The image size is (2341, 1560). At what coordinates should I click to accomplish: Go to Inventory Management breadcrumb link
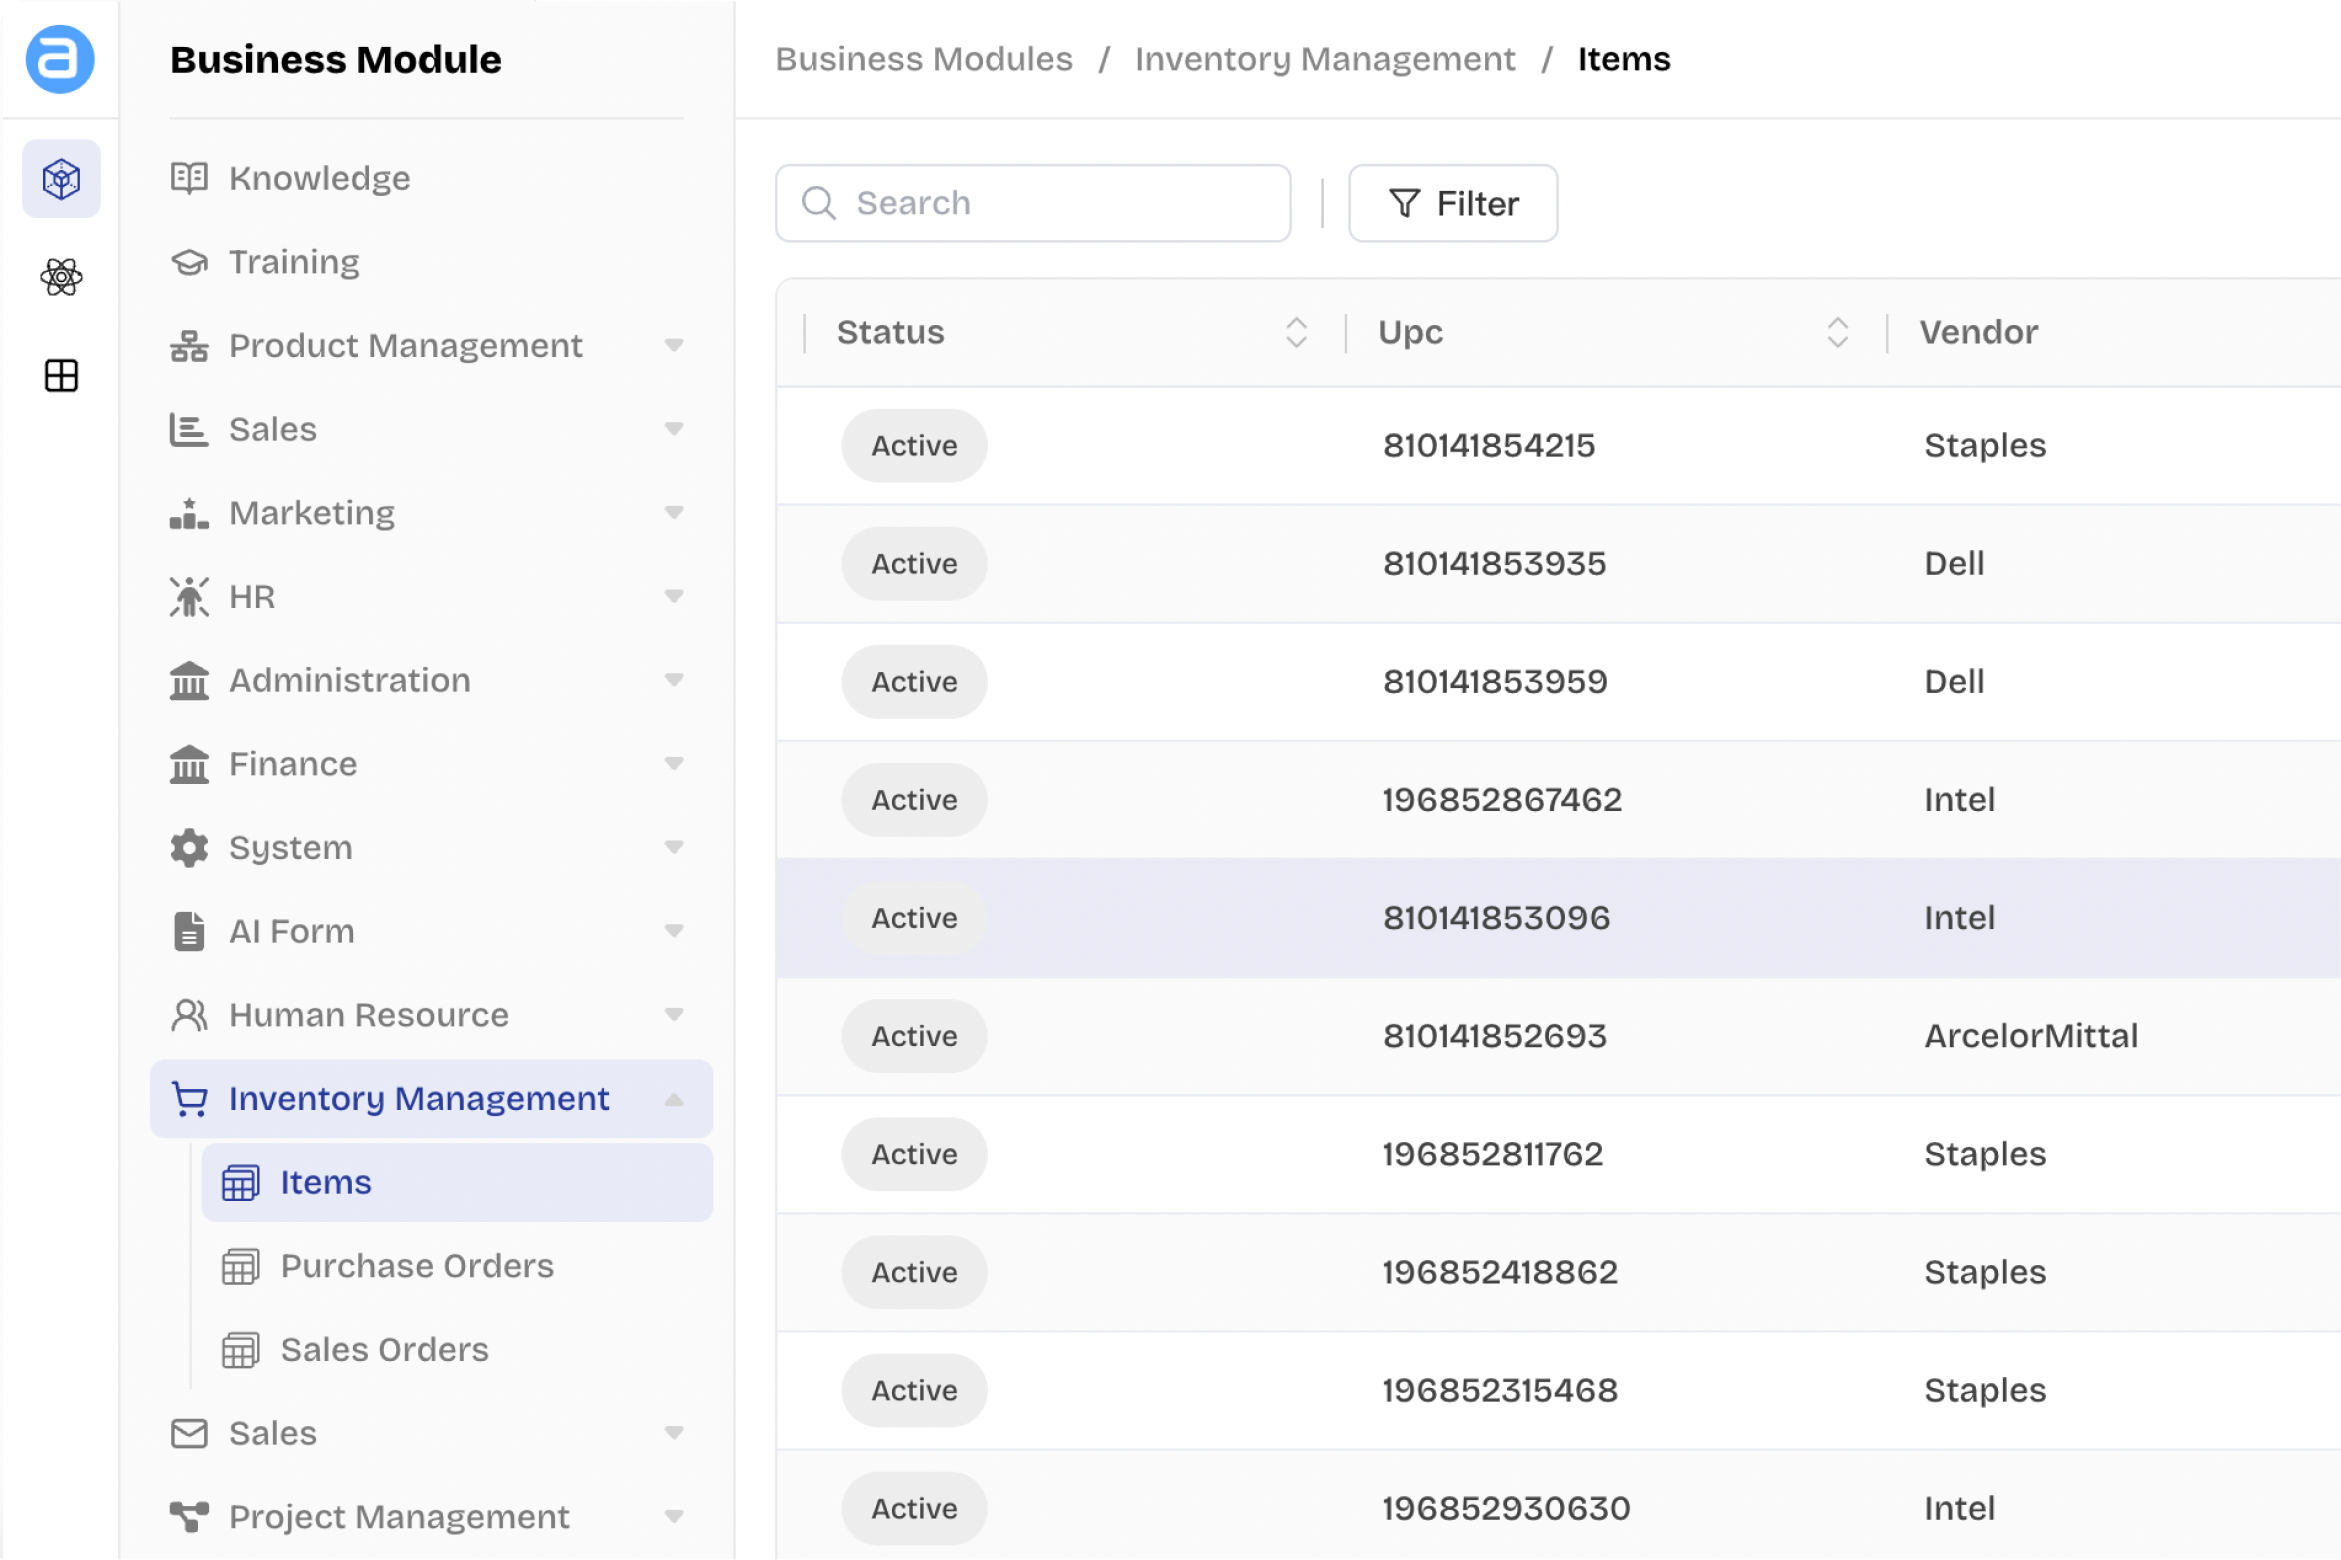pos(1324,59)
